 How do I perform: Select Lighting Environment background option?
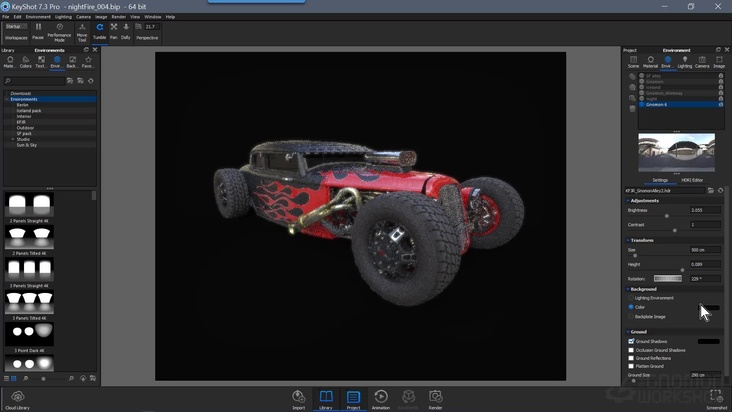click(652, 298)
